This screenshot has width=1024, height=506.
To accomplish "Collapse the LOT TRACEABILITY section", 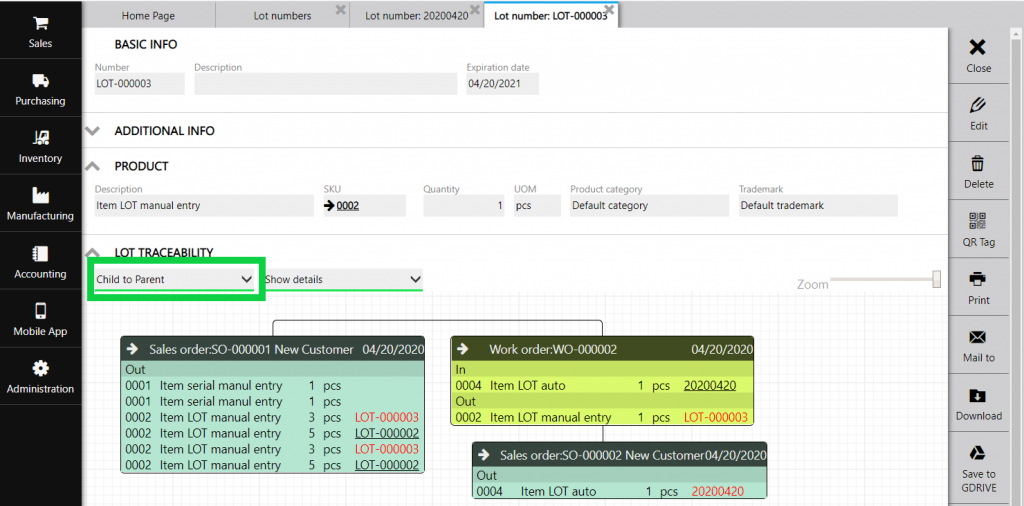I will point(93,252).
